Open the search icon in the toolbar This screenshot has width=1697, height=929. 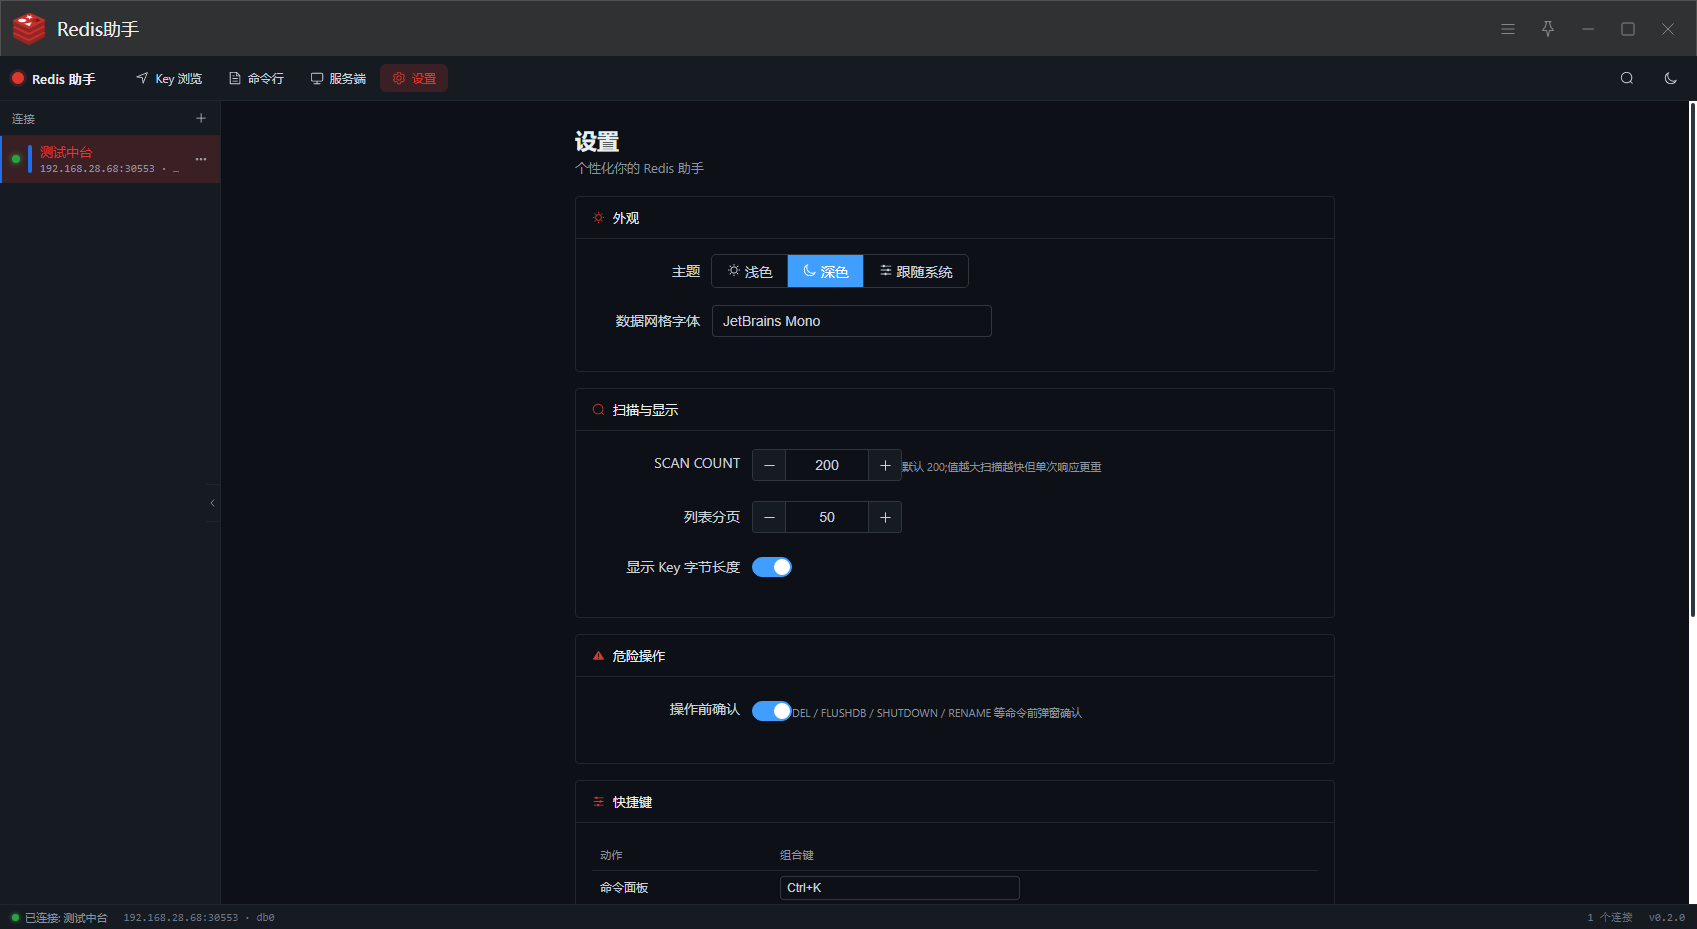(1627, 78)
